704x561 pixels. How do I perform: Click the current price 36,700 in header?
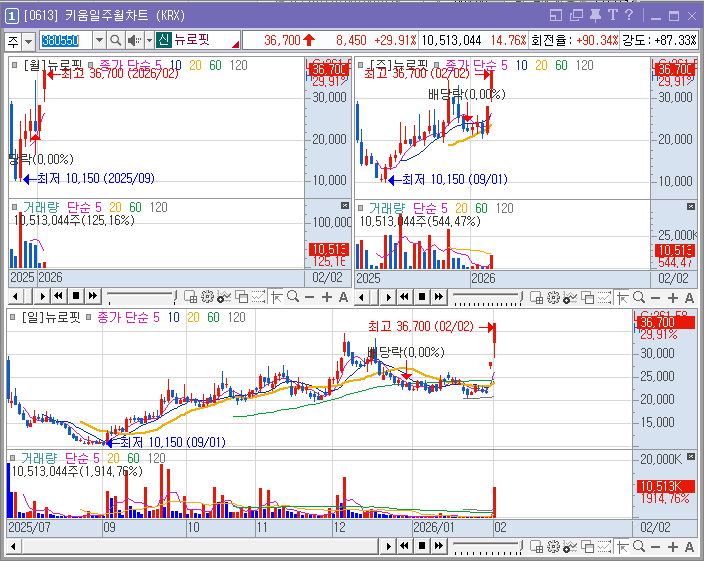tap(282, 41)
